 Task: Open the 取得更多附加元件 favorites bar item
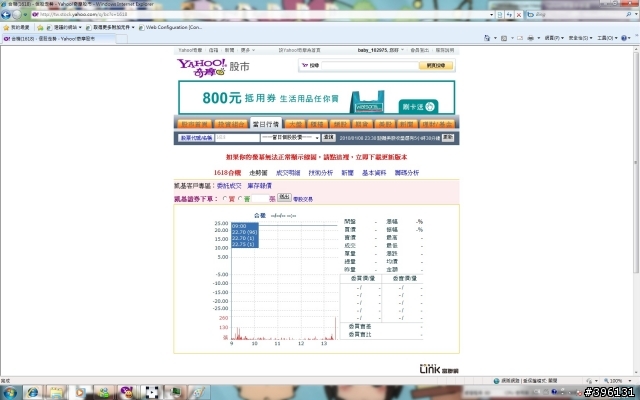(x=110, y=27)
